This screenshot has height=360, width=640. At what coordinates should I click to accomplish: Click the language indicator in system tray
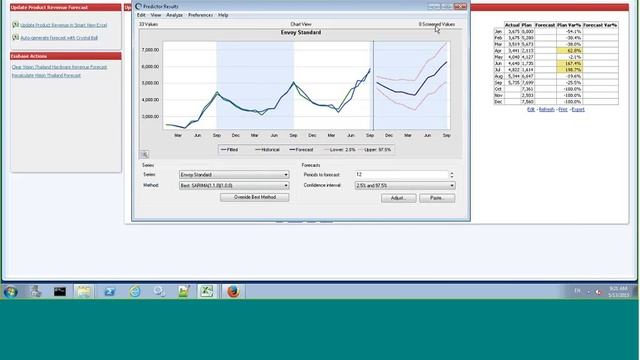(x=577, y=291)
